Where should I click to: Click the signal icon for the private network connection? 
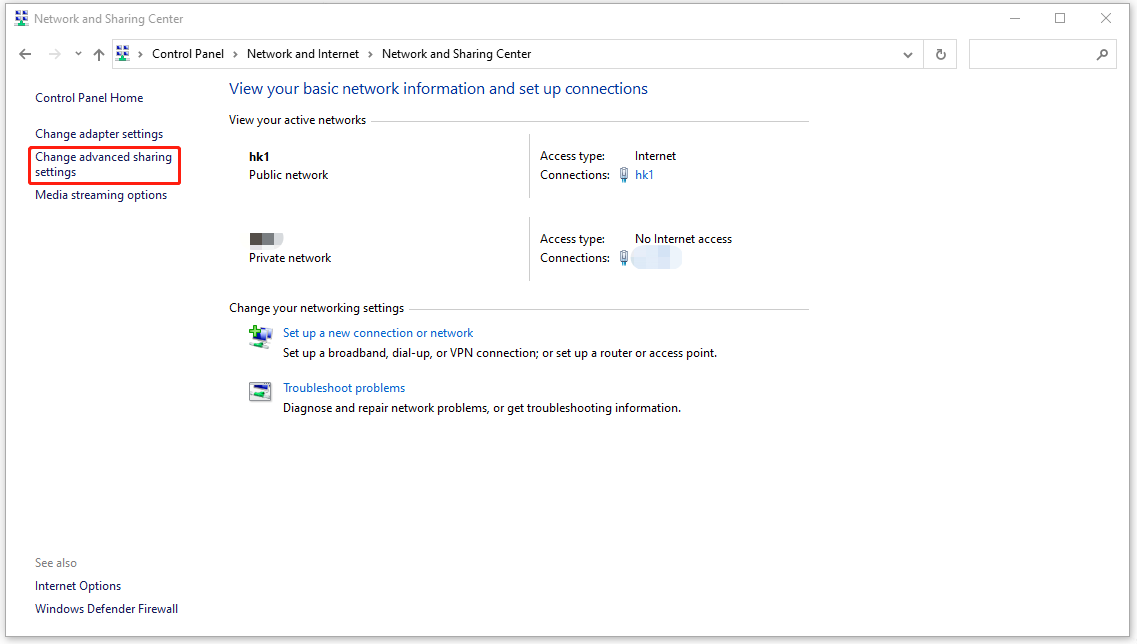pyautogui.click(x=623, y=257)
